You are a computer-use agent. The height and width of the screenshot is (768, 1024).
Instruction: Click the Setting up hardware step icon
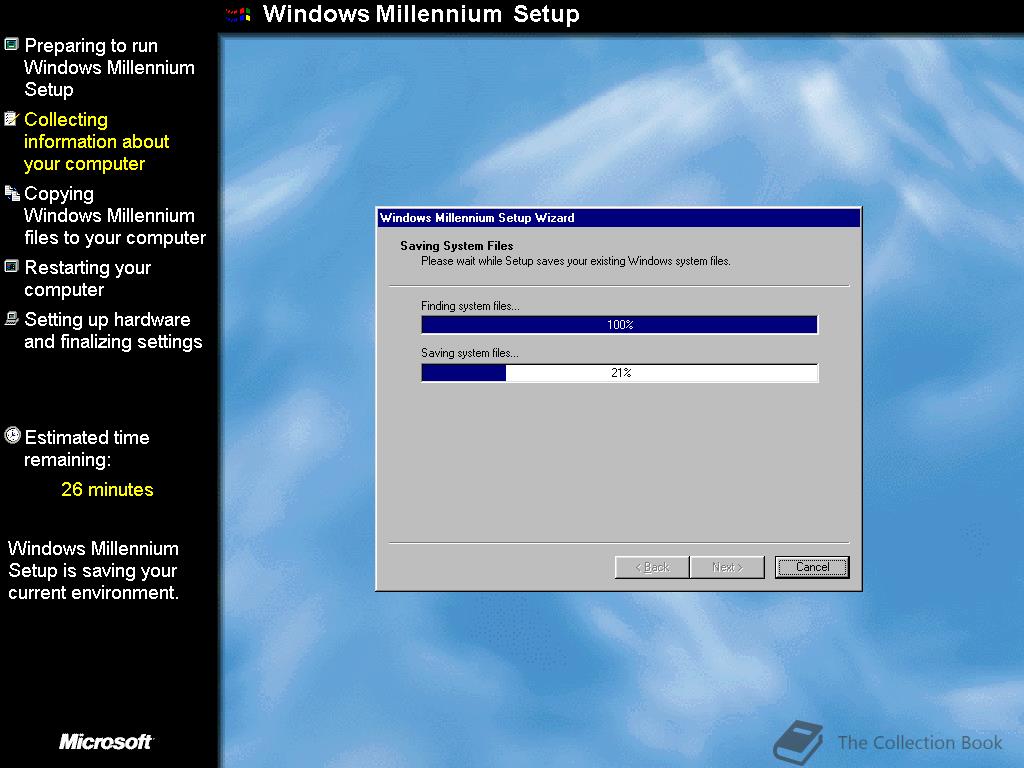[x=11, y=318]
